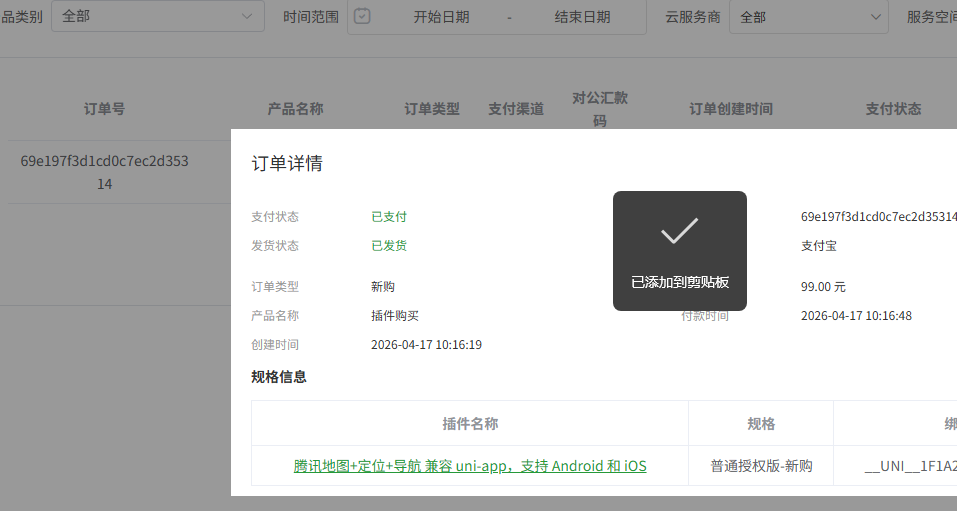The width and height of the screenshot is (957, 511).
Task: Click the 结束日期 end date field
Action: (x=582, y=17)
